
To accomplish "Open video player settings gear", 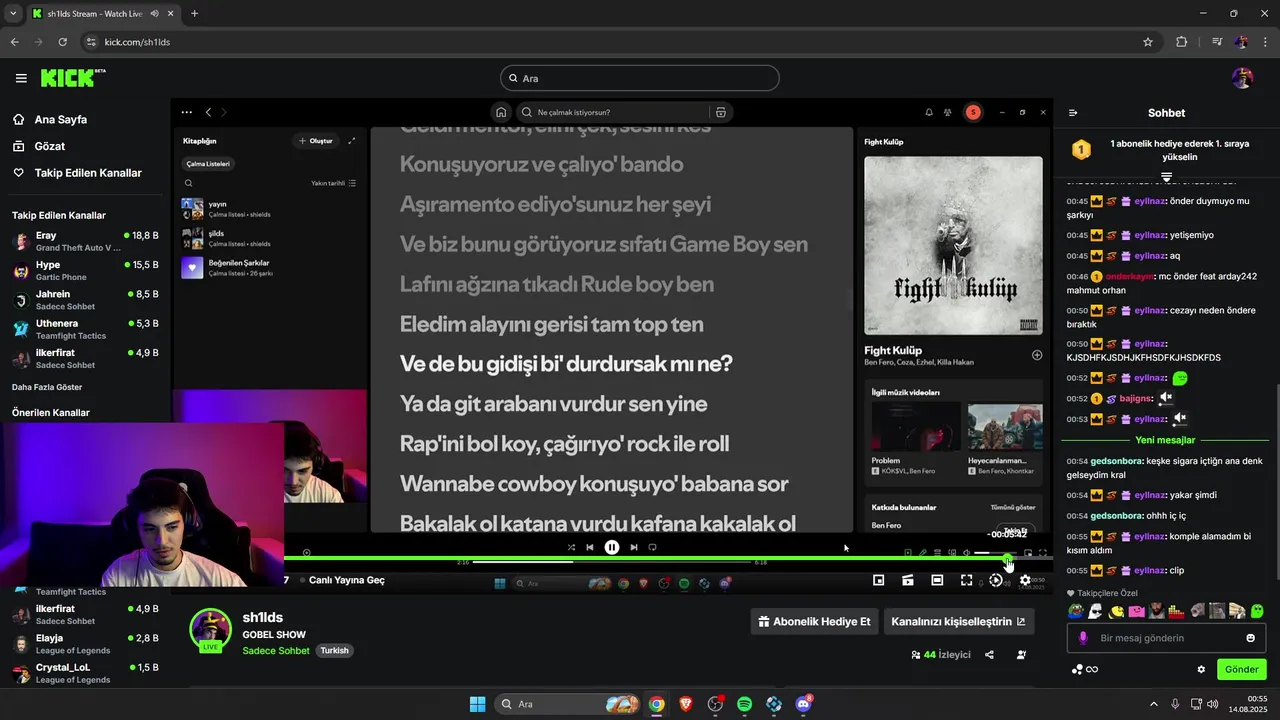I will pyautogui.click(x=1025, y=580).
